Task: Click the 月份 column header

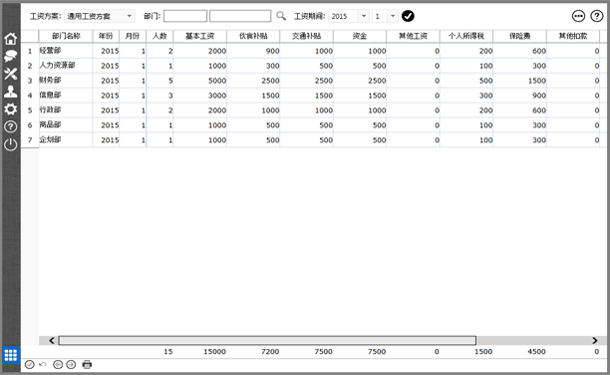Action: pyautogui.click(x=133, y=36)
